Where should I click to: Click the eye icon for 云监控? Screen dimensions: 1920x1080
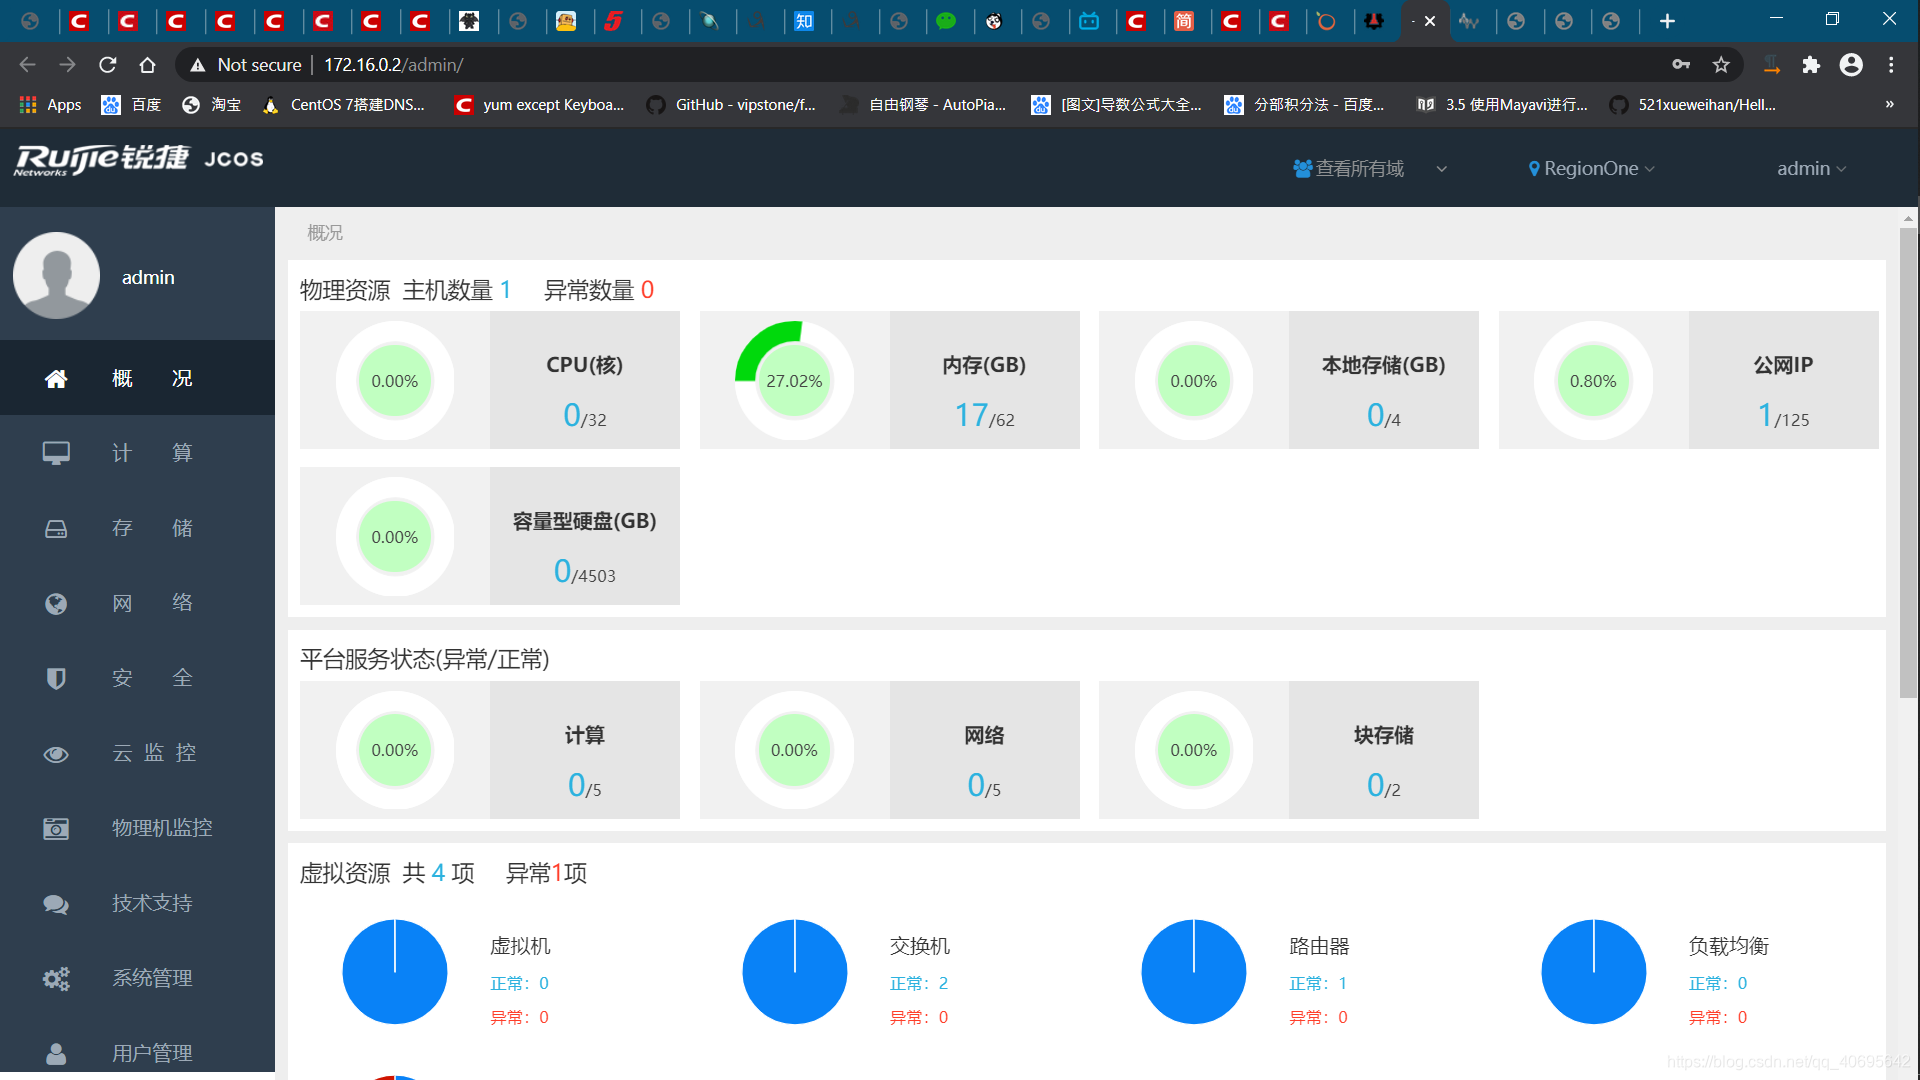[56, 753]
